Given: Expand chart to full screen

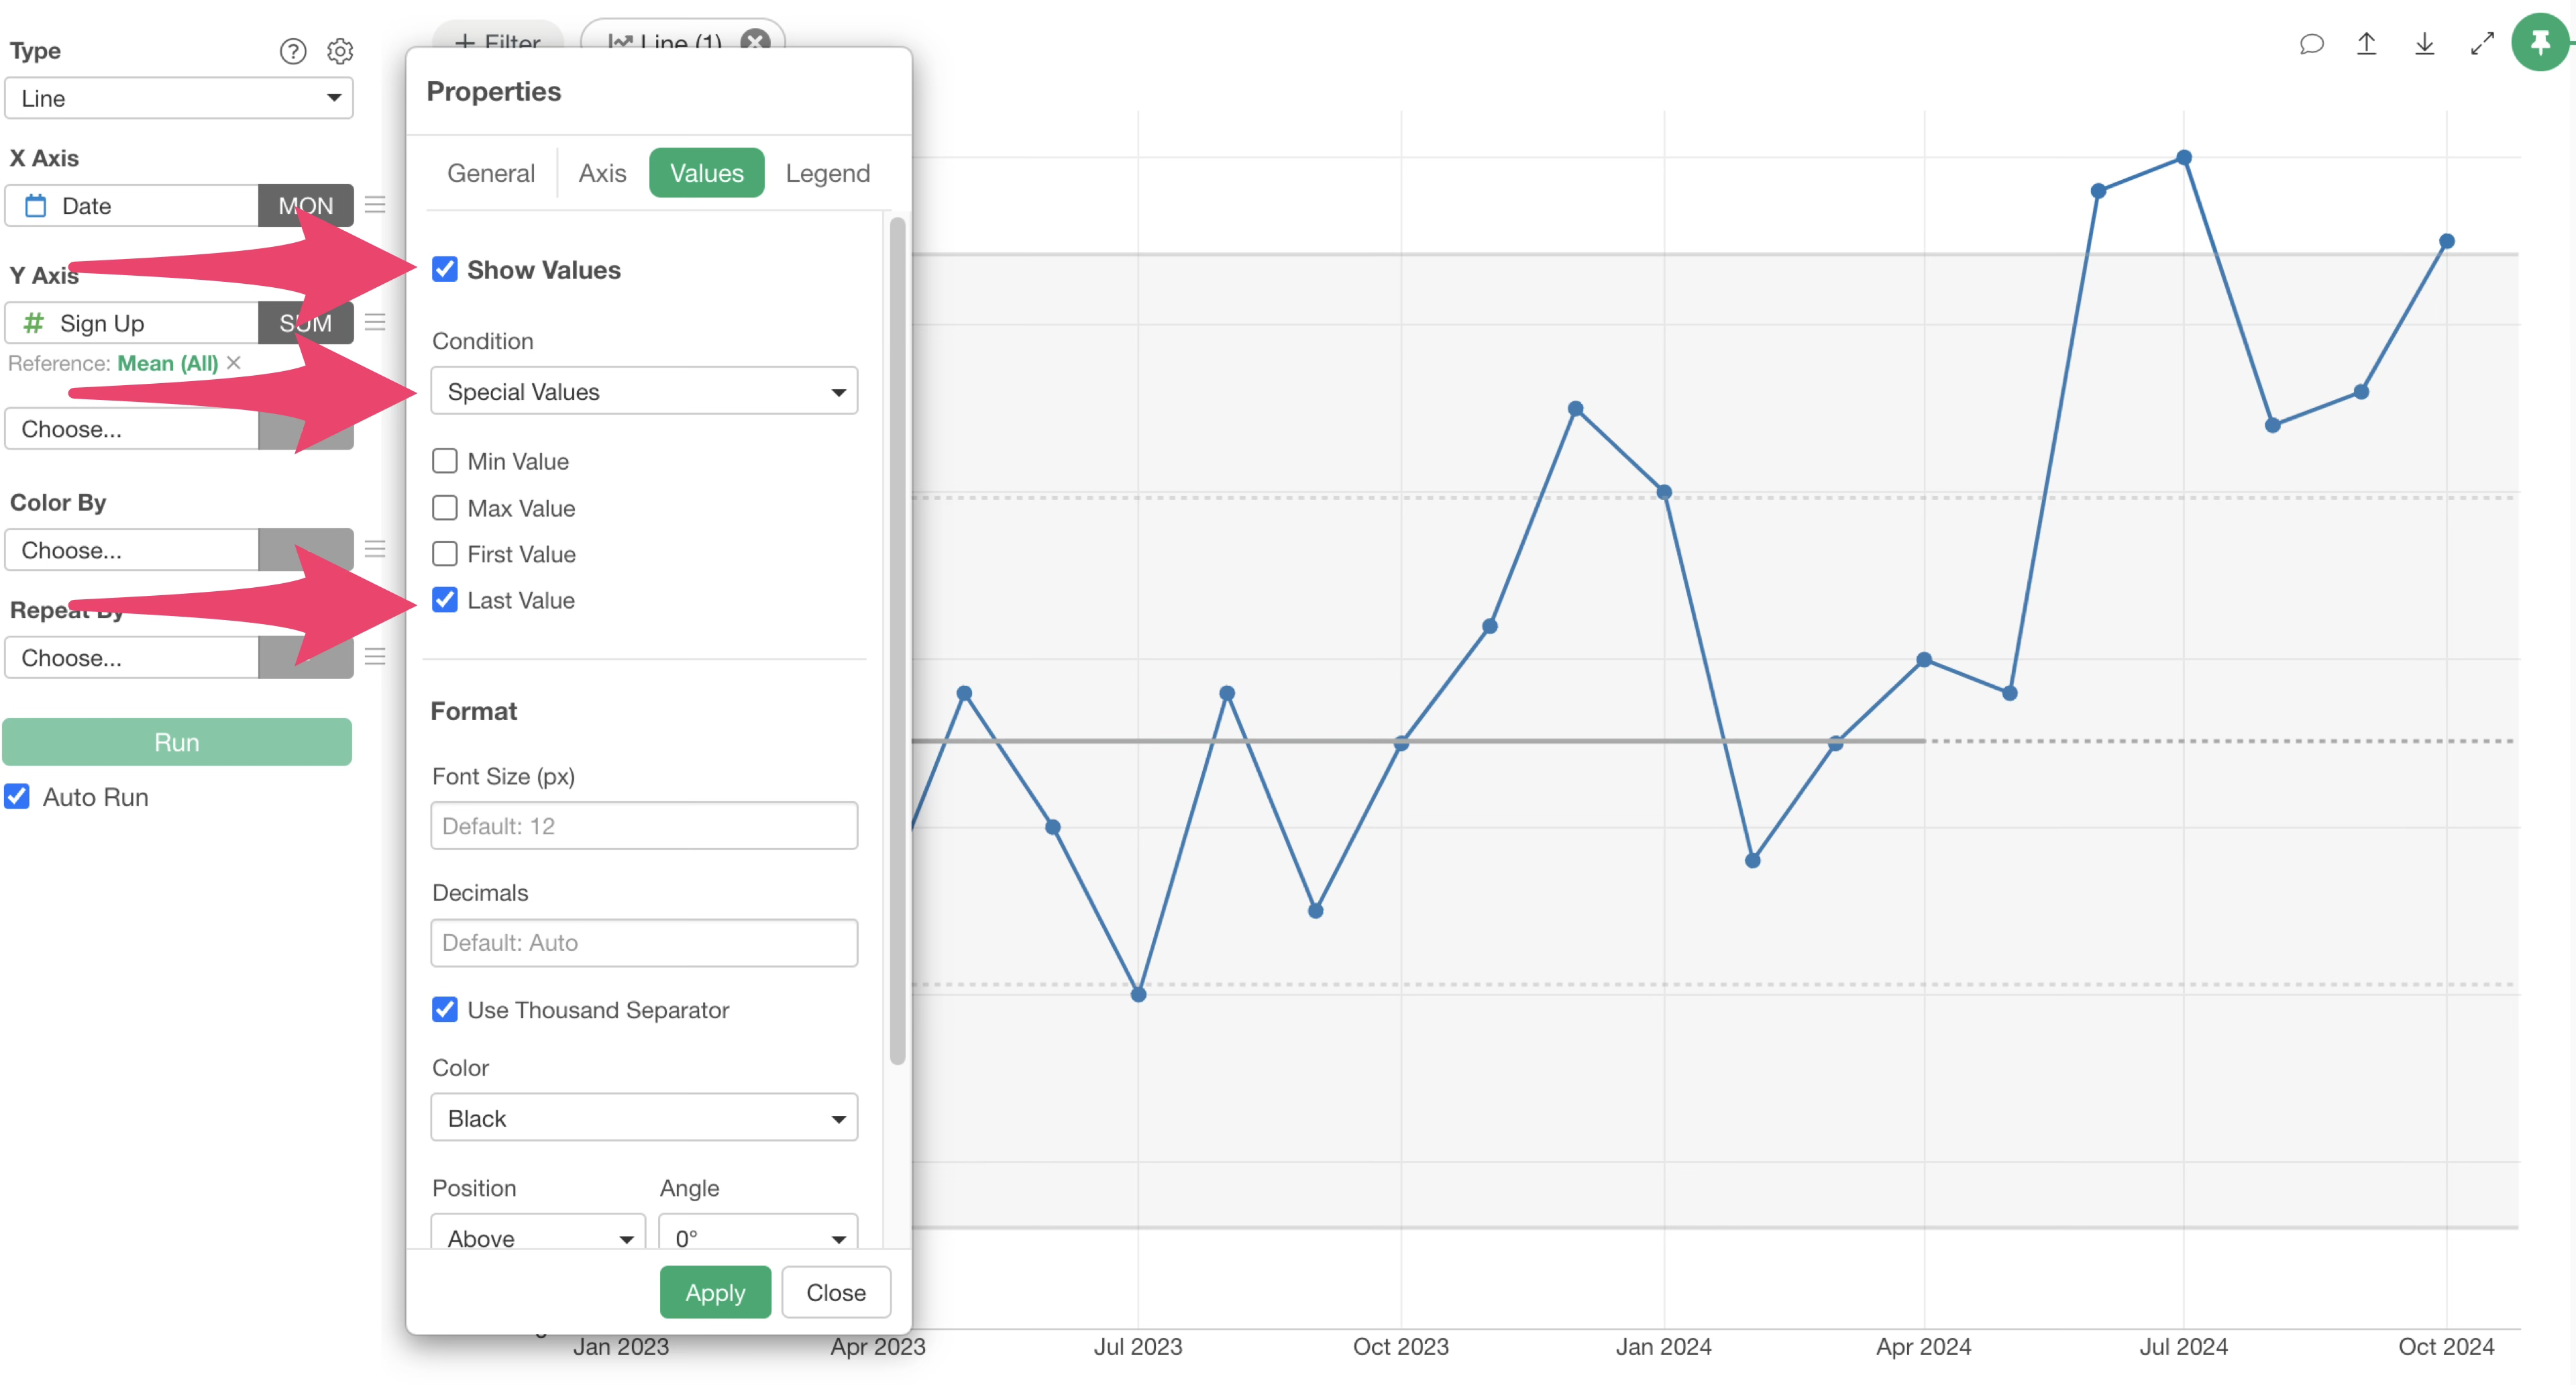Looking at the screenshot, I should (x=2482, y=44).
